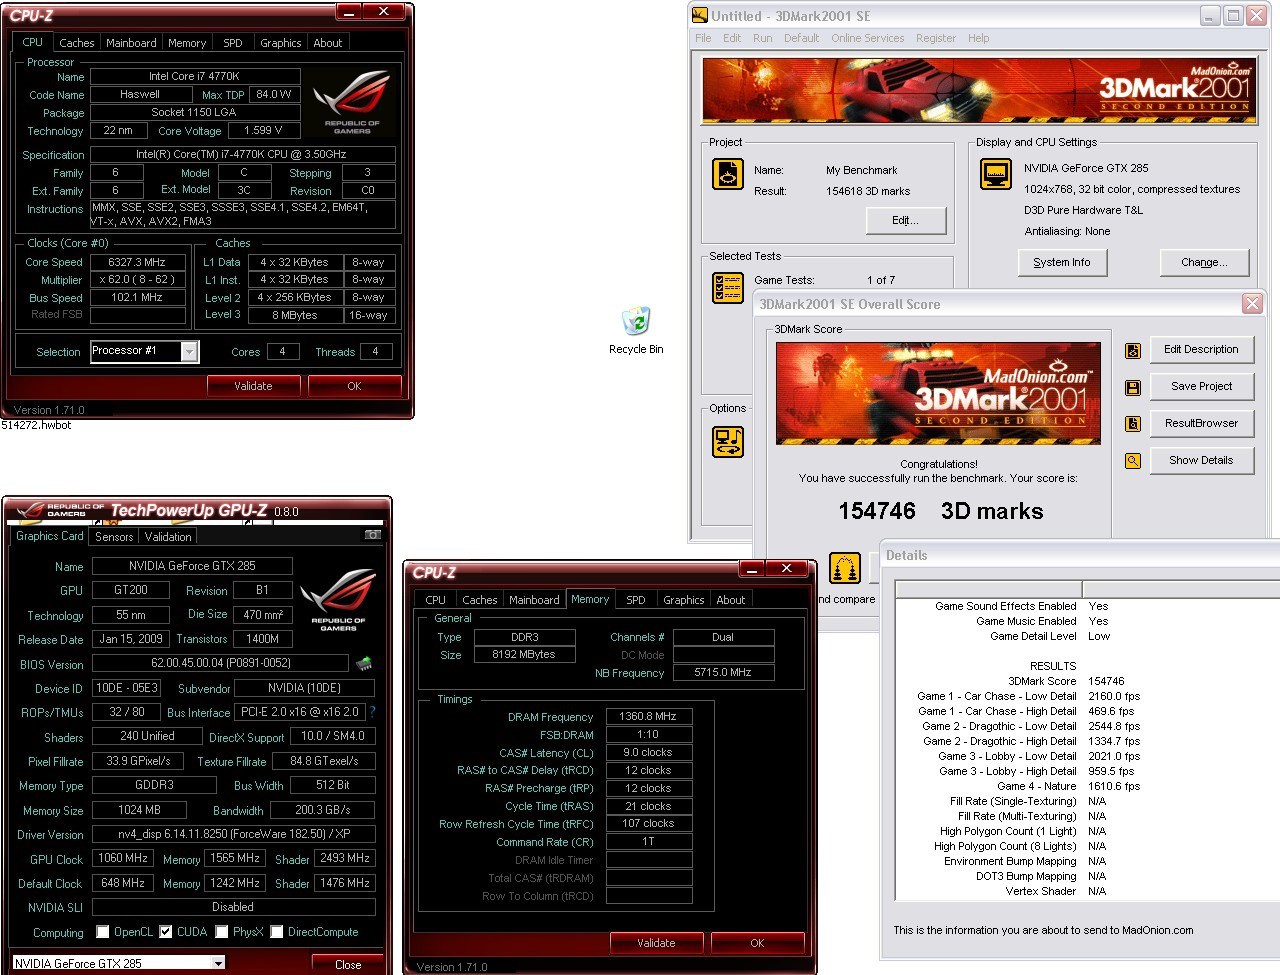The height and width of the screenshot is (975, 1280).
Task: Open the Online Services menu
Action: point(867,38)
